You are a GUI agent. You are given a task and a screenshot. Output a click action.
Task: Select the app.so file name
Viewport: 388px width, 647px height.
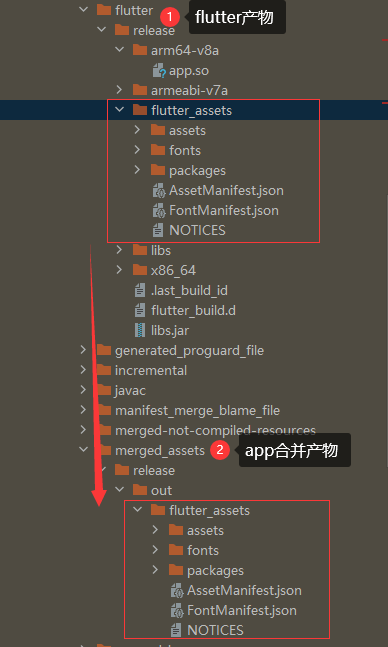(189, 71)
